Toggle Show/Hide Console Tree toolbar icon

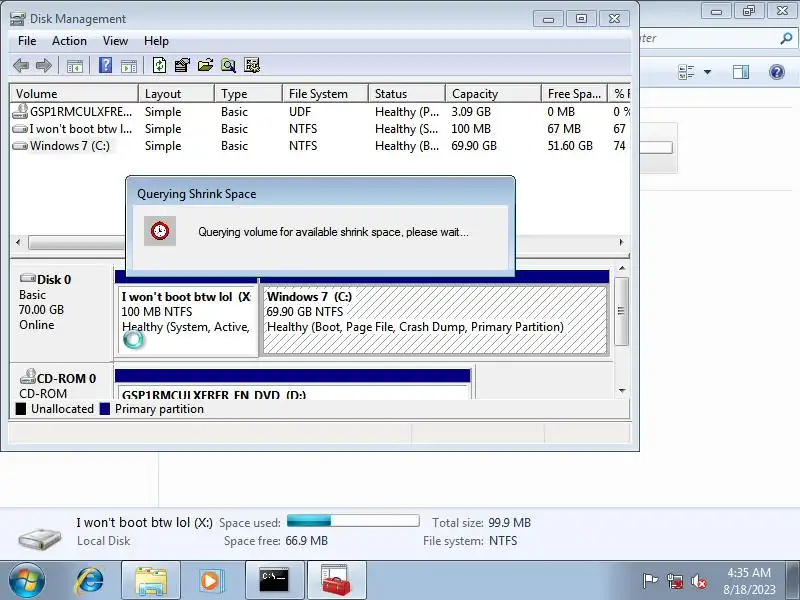pos(75,66)
